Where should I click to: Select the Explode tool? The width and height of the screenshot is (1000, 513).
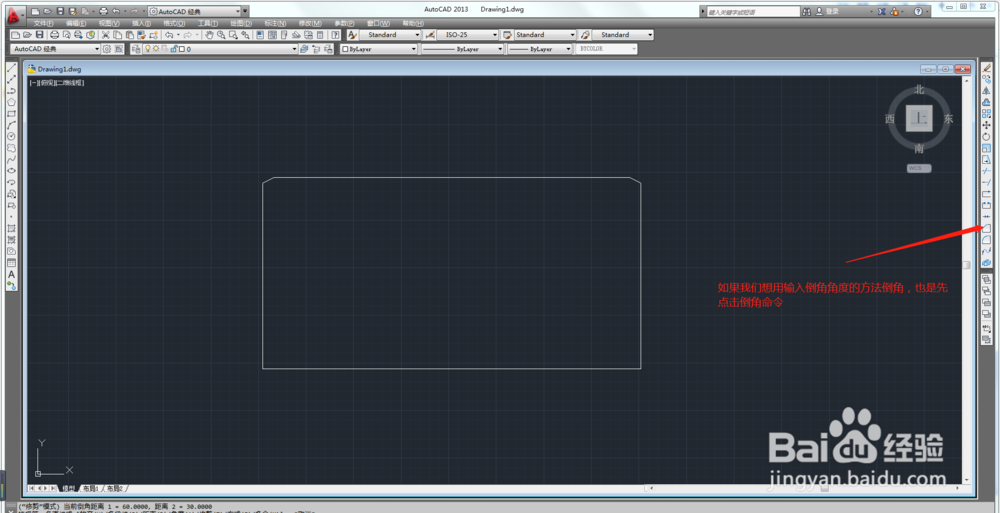(x=987, y=263)
